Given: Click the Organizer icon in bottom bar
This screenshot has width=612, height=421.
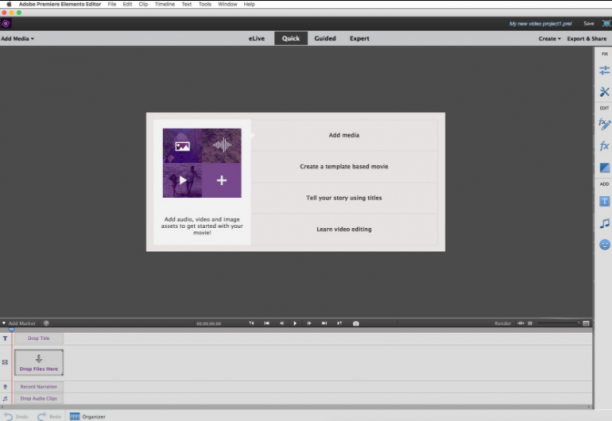Looking at the screenshot, I should click(x=75, y=416).
